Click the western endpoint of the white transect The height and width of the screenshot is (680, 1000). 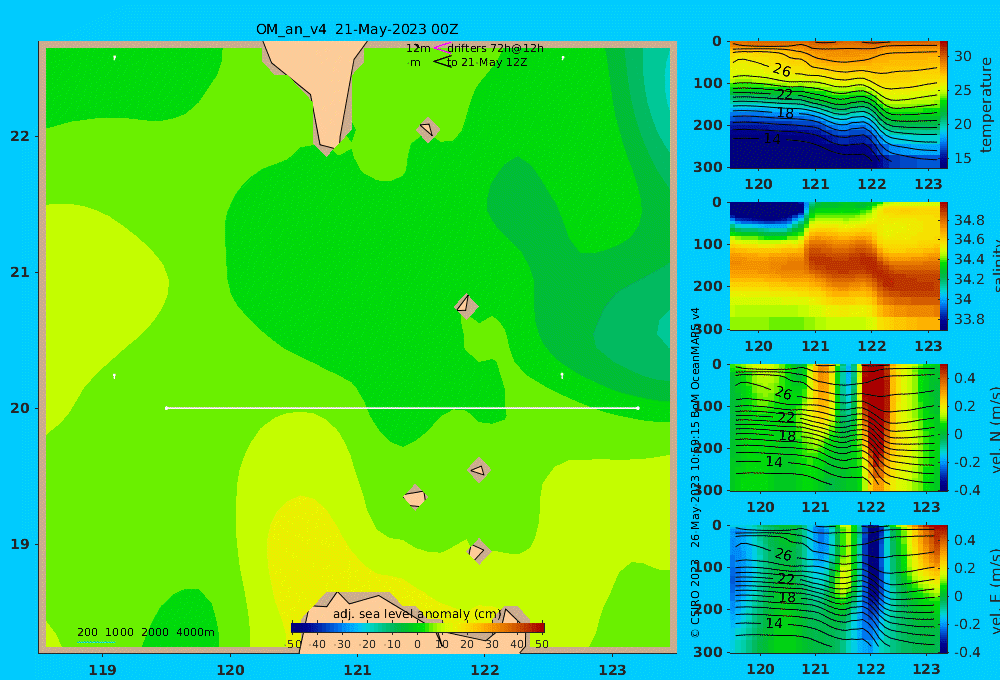[x=166, y=408]
